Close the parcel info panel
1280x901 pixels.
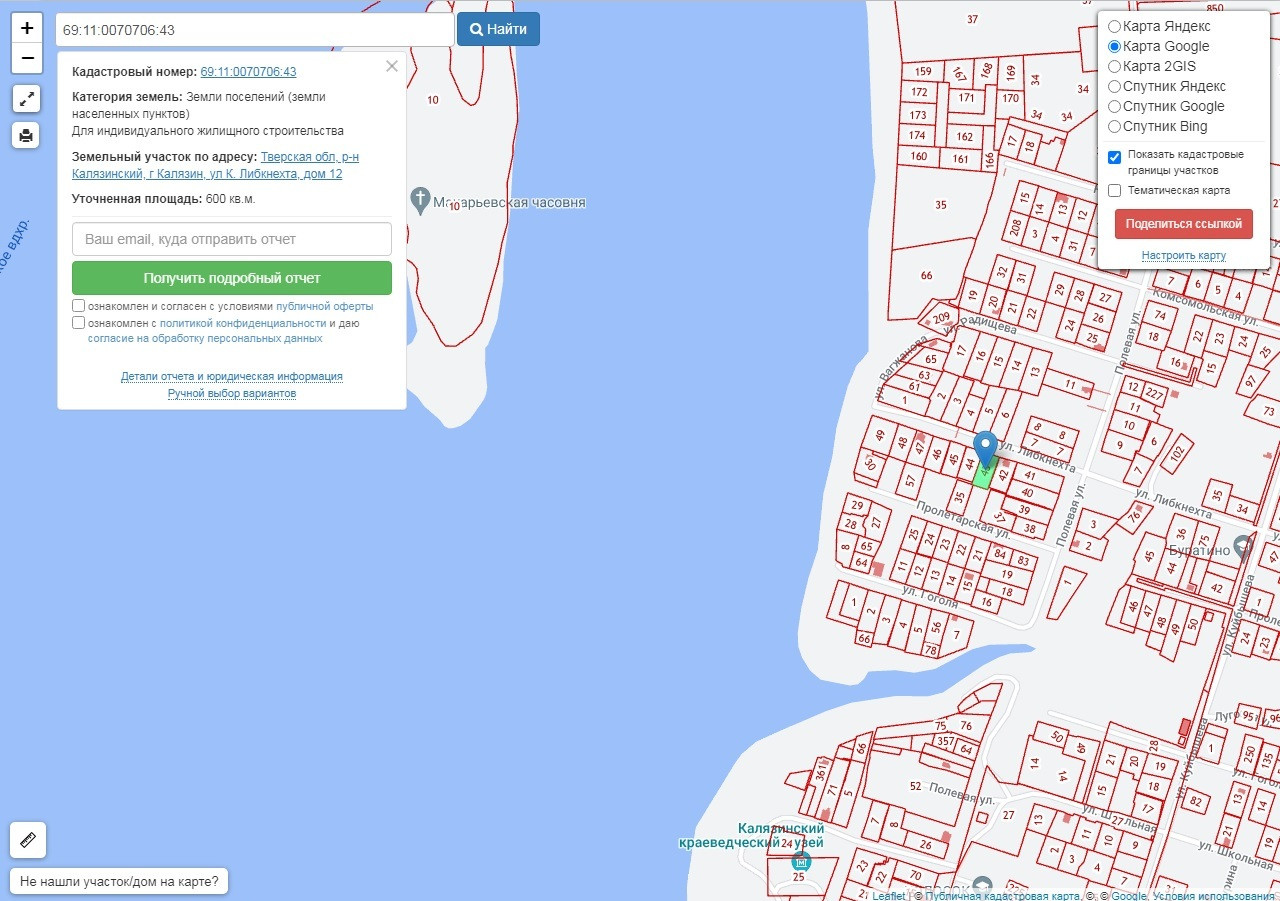(x=392, y=66)
